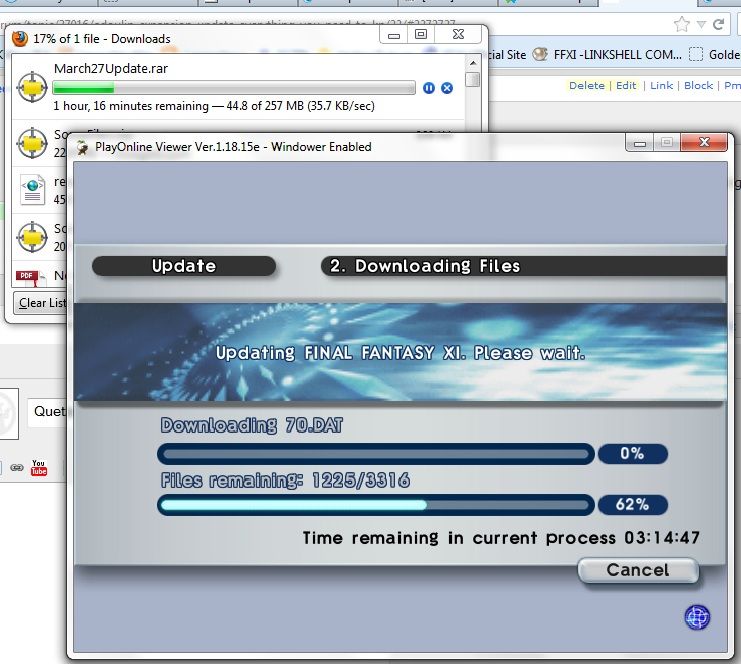Screen dimensions: 741x664
Task: Click the Edit link on forum post
Action: pyautogui.click(x=626, y=86)
